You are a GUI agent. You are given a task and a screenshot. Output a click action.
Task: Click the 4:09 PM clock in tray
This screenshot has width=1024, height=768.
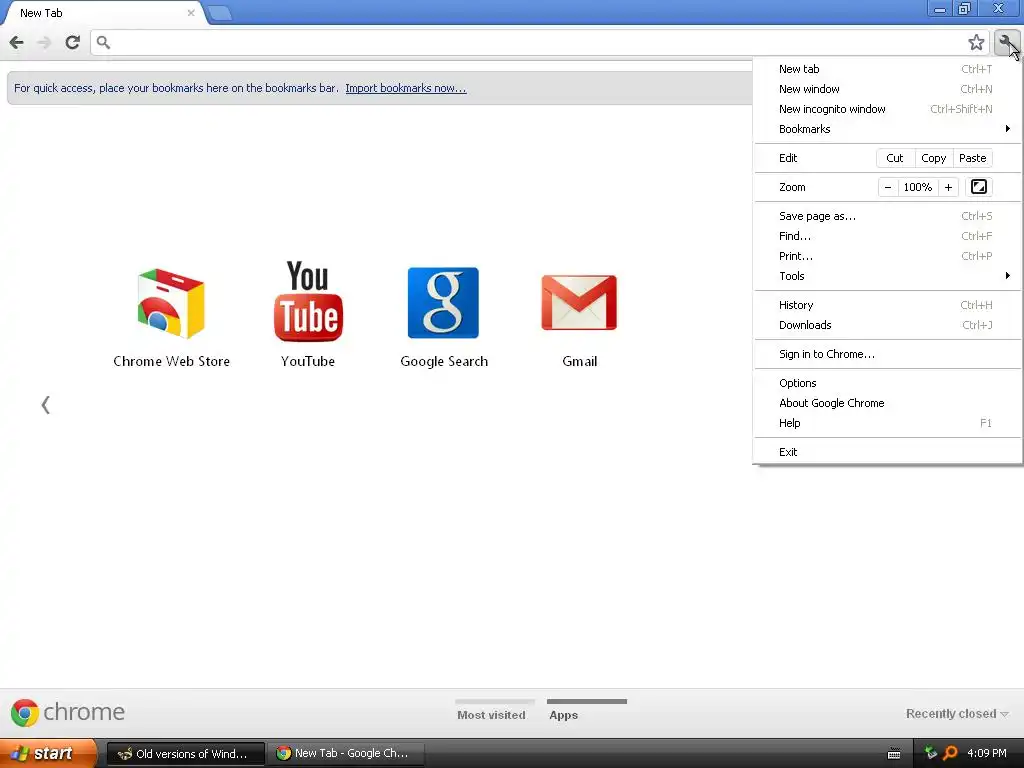tap(987, 753)
